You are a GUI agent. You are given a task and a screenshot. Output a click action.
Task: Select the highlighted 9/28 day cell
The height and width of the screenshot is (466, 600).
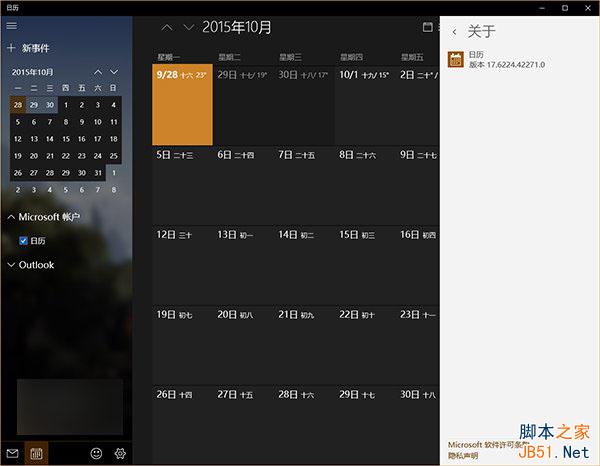click(183, 105)
